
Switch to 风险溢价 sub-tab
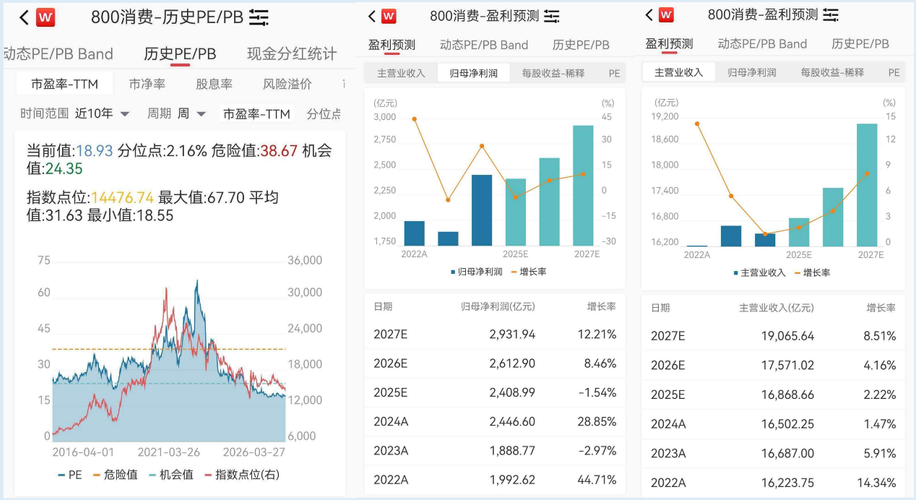click(287, 84)
